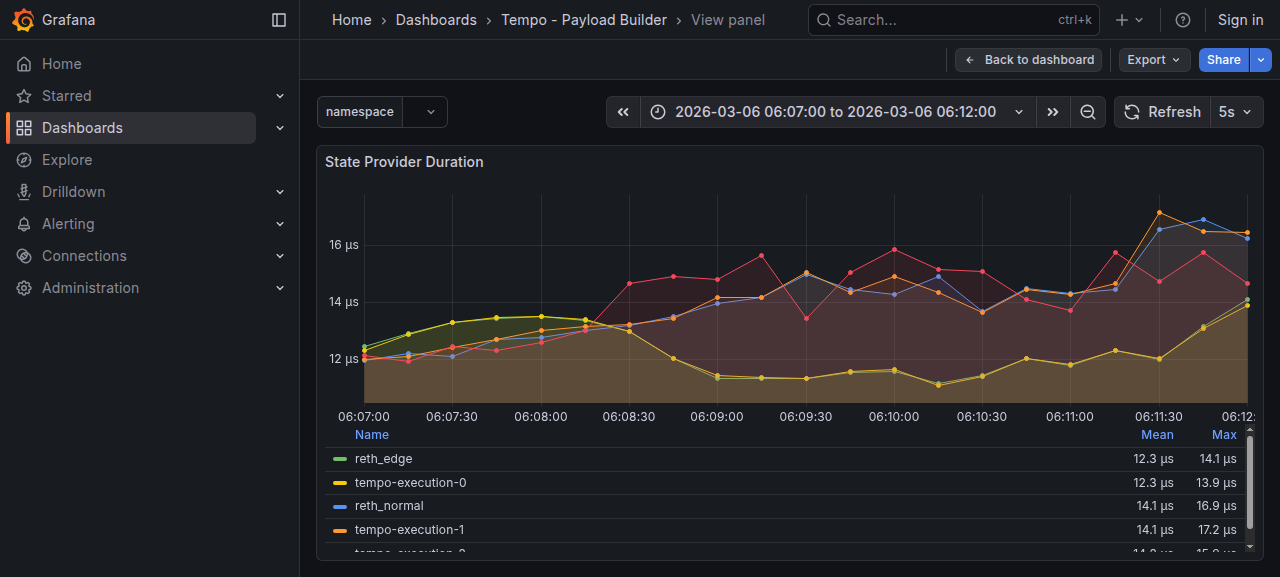
Task: Click the Home breadcrumb link
Action: (x=352, y=20)
